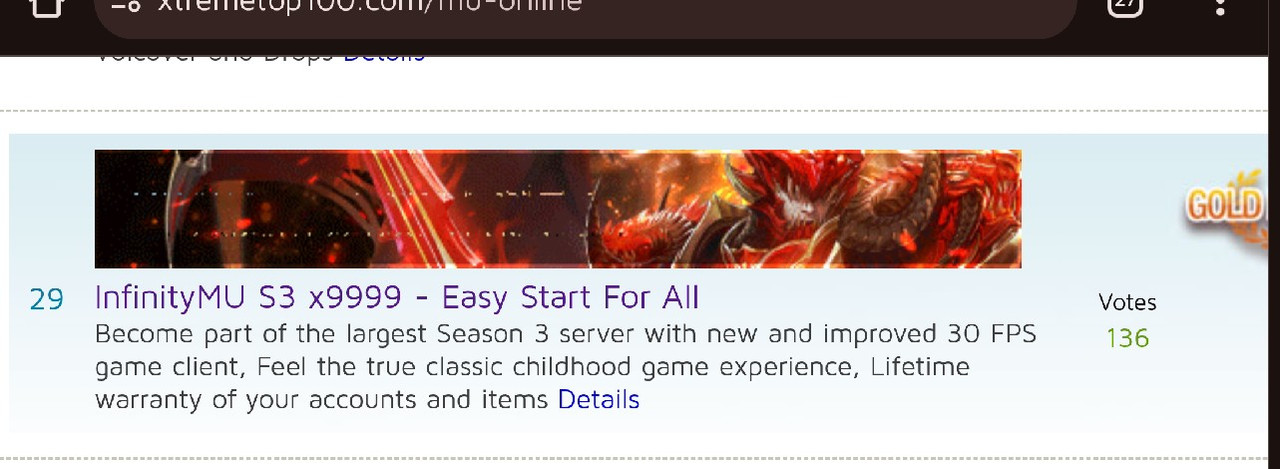1280x469 pixels.
Task: Click the words "Easy Start For All"
Action: click(x=570, y=298)
